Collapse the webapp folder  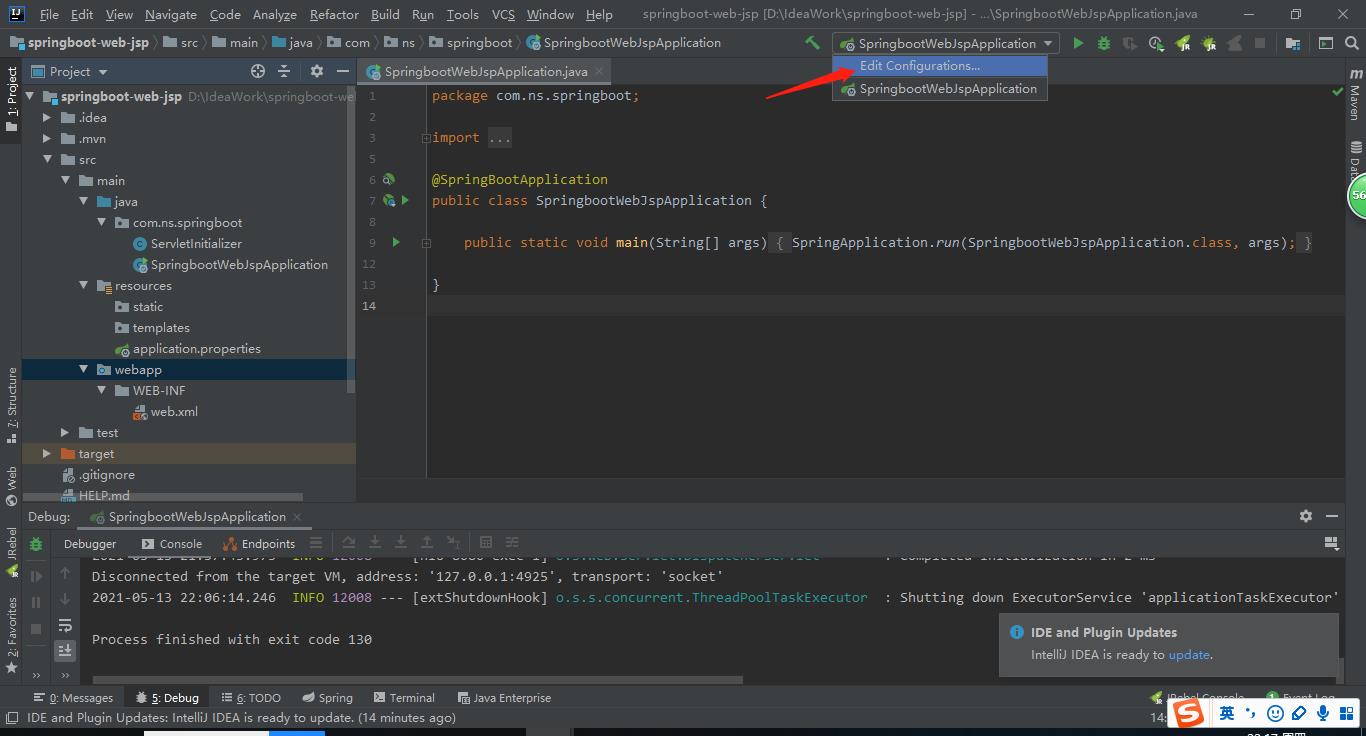pos(84,369)
